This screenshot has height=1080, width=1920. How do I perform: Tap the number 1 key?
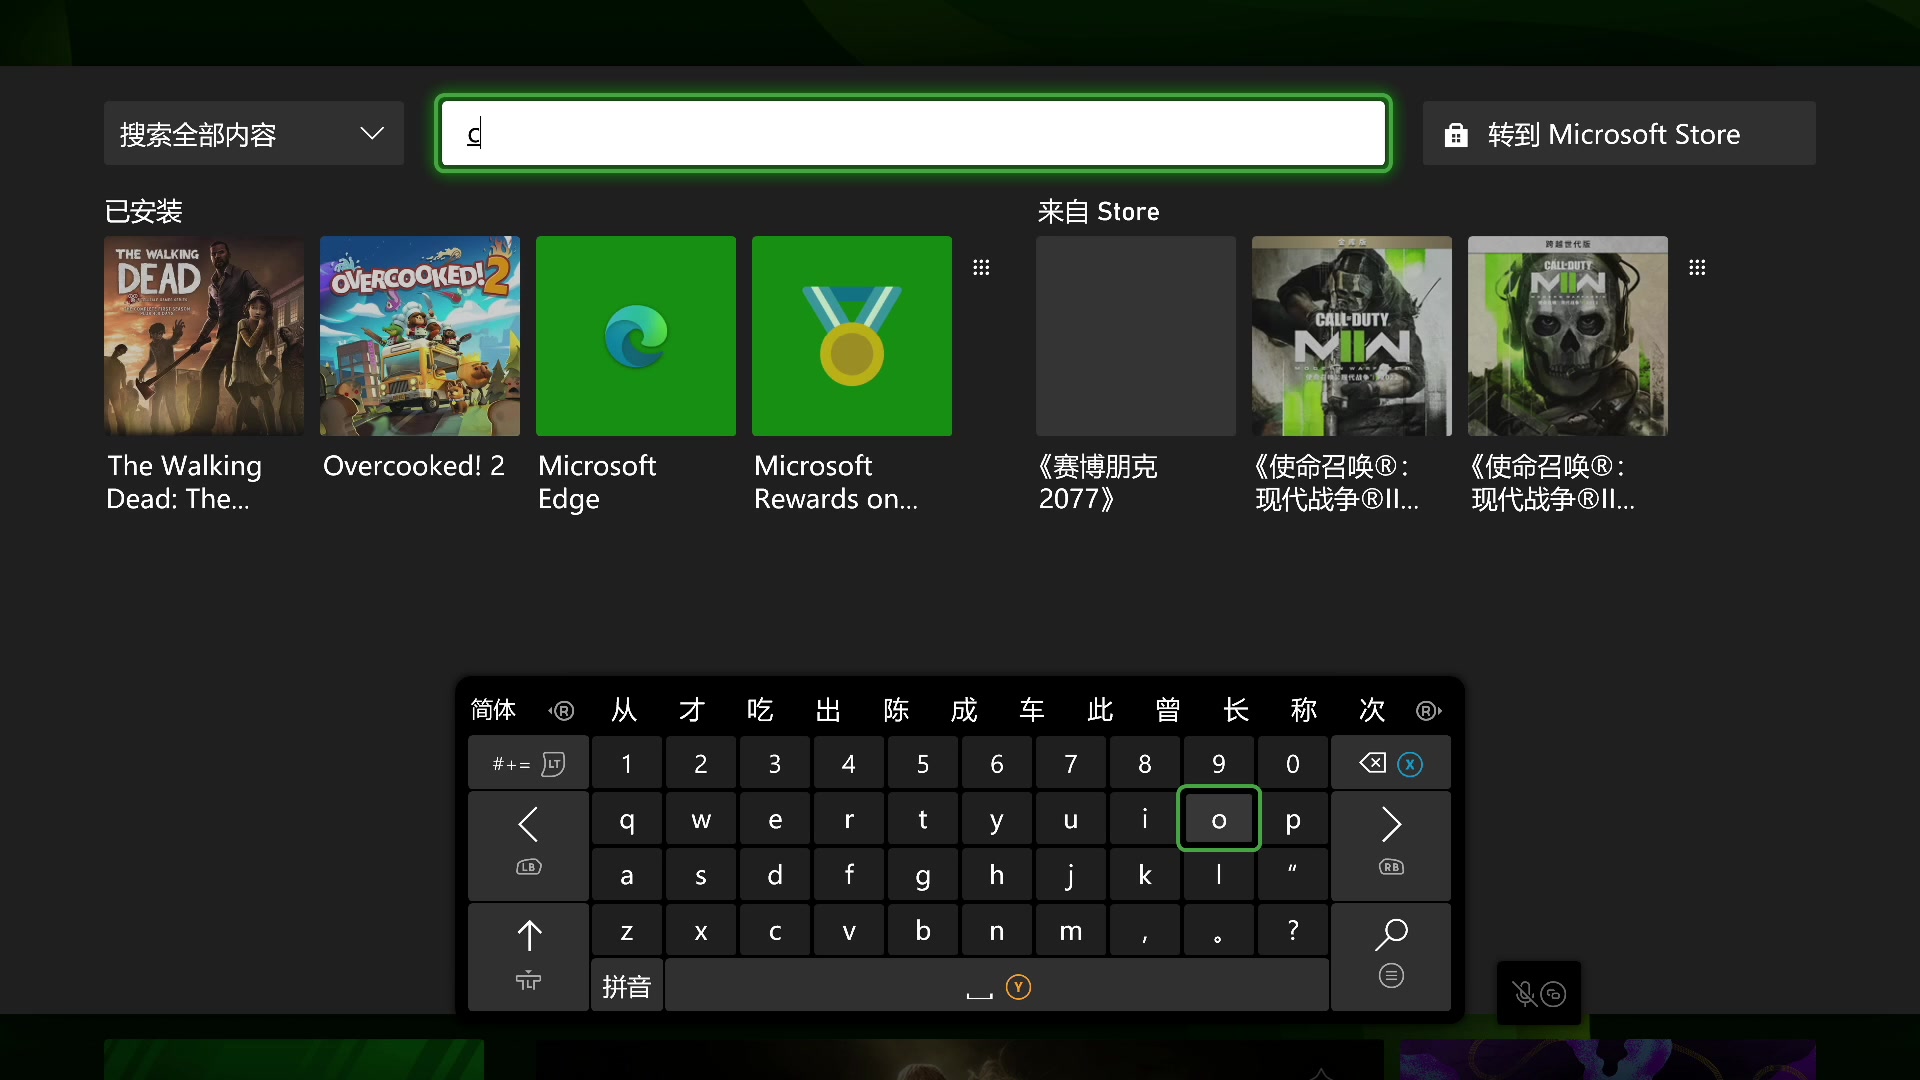tap(627, 764)
